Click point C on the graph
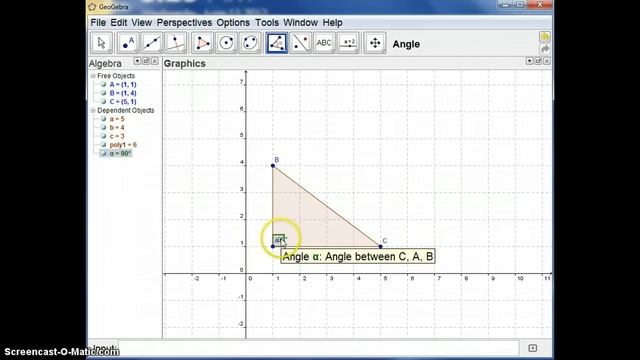 [x=380, y=247]
